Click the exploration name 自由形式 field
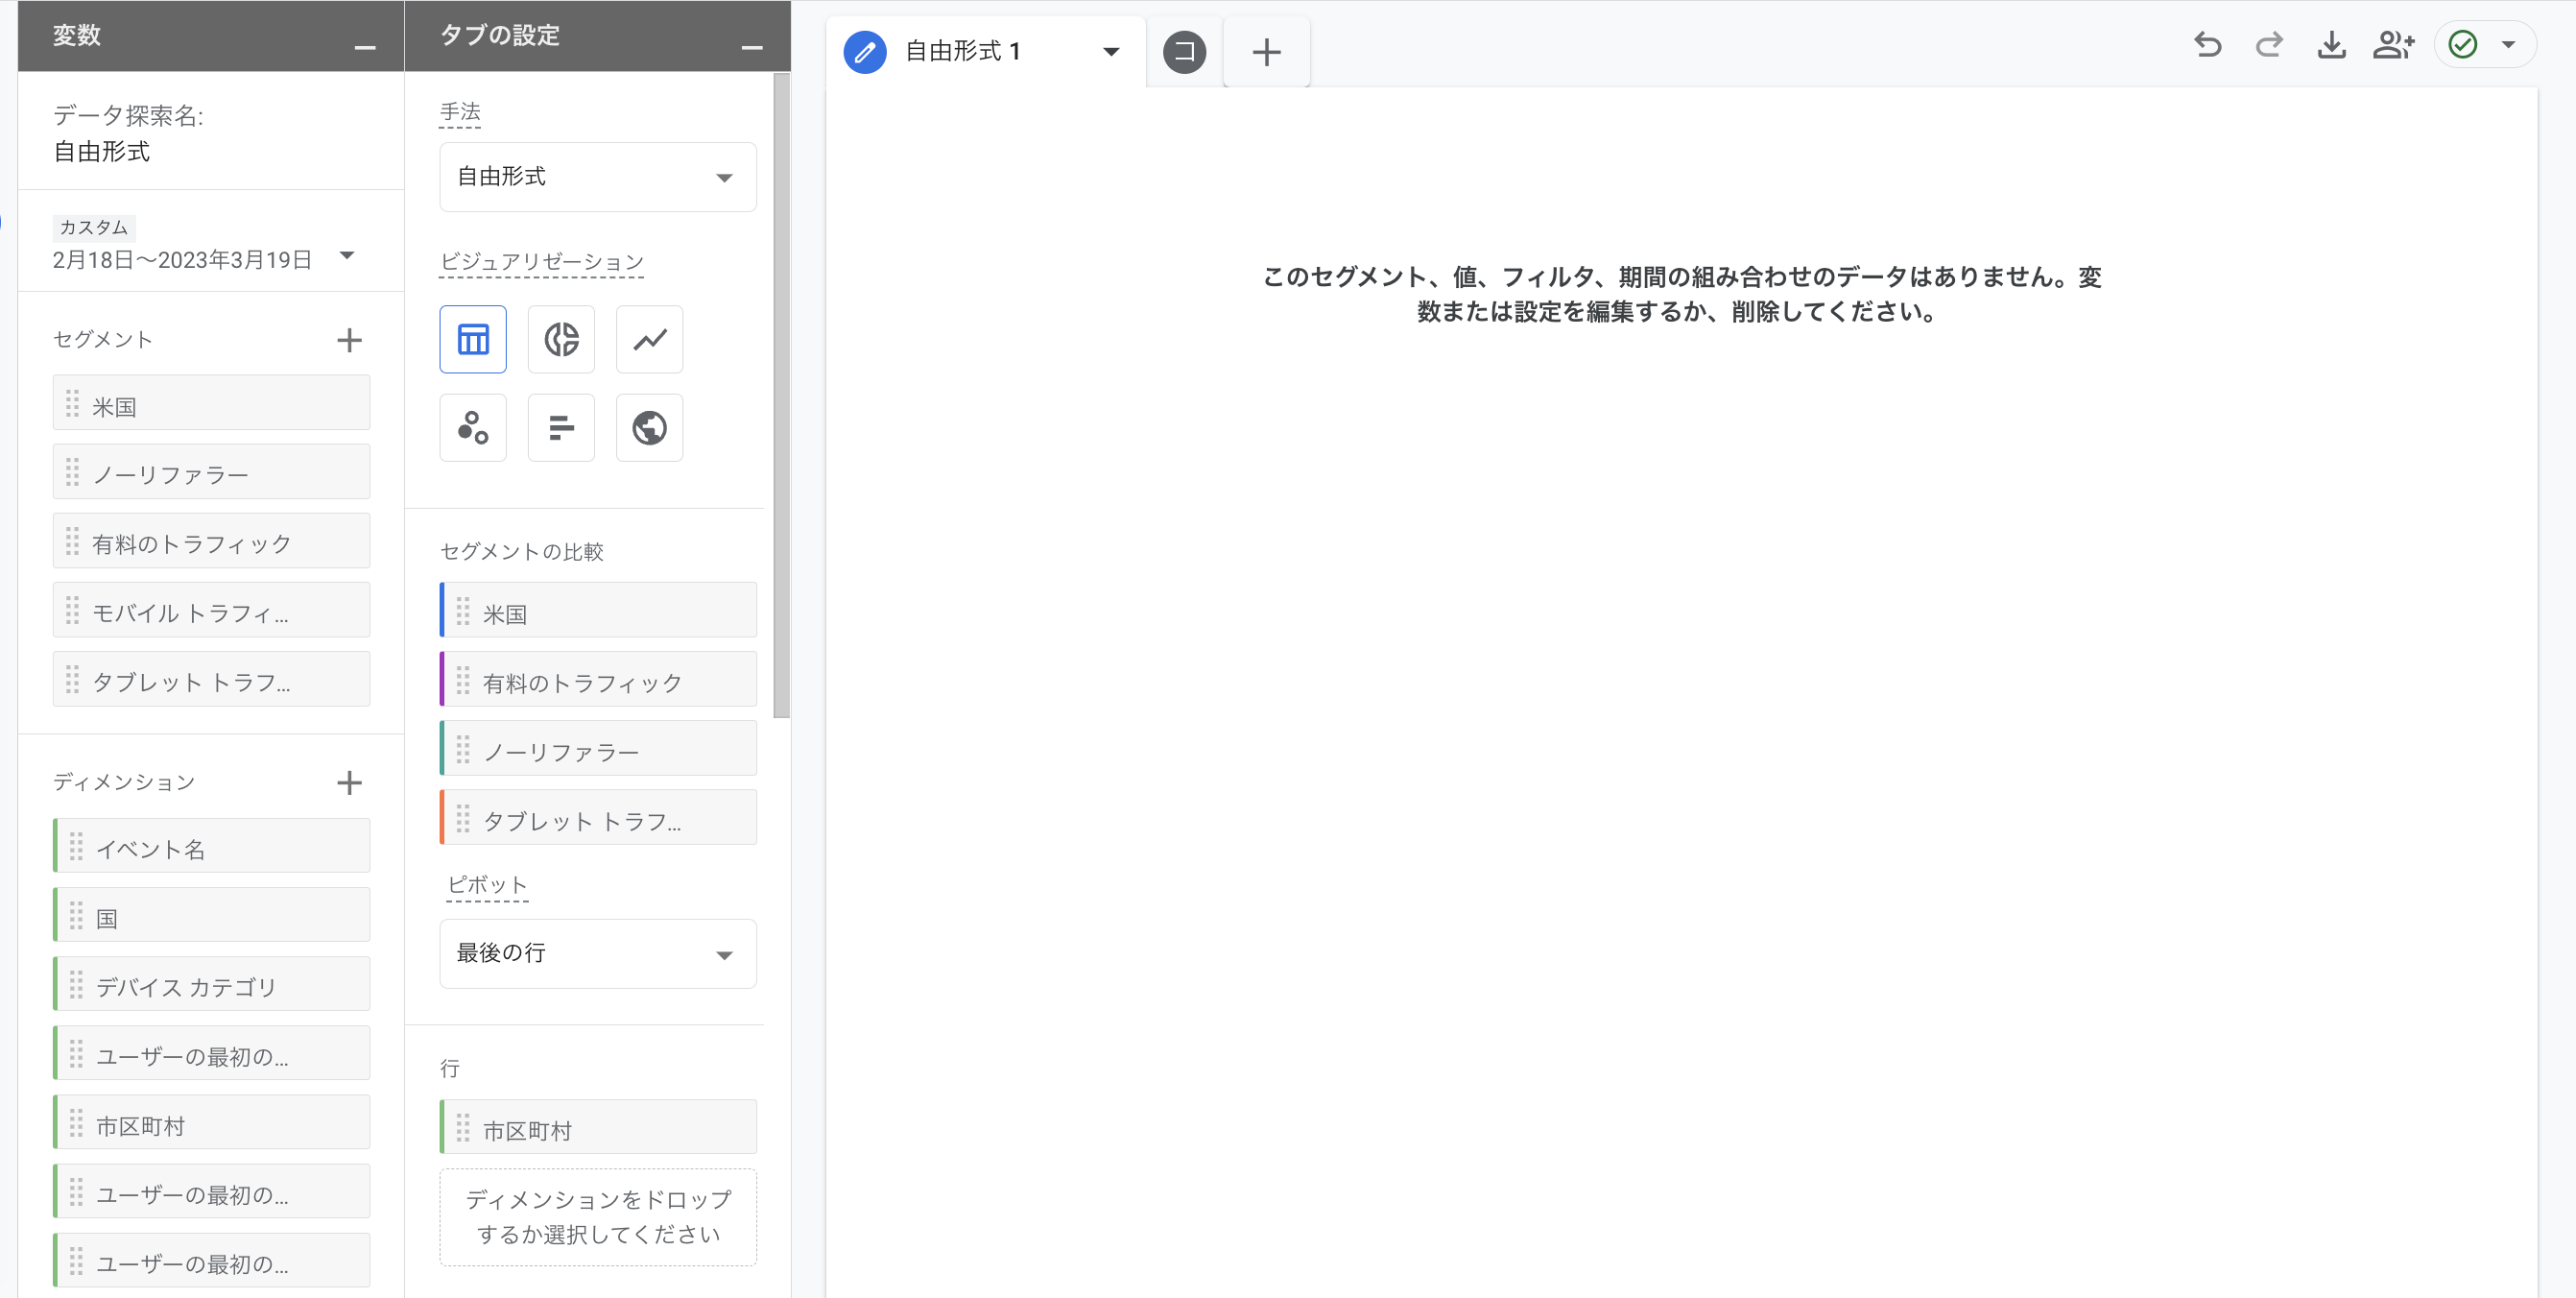 coord(102,152)
